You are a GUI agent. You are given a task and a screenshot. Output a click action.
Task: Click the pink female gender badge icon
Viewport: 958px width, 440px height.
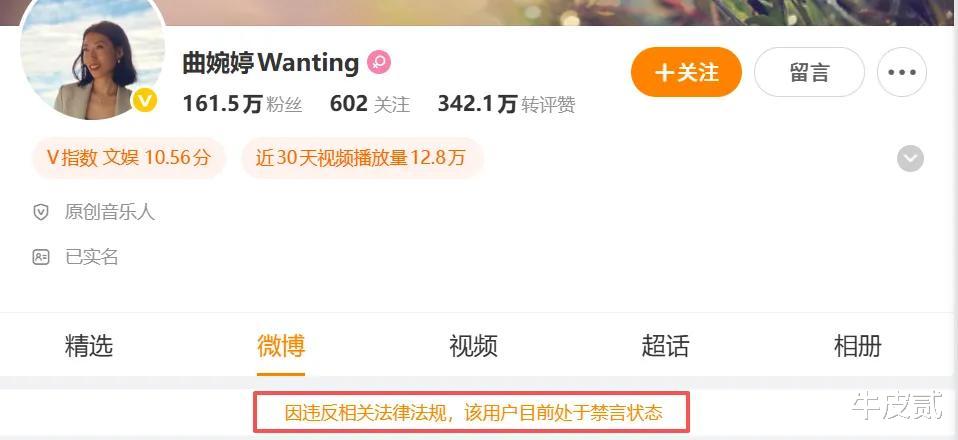coord(379,62)
